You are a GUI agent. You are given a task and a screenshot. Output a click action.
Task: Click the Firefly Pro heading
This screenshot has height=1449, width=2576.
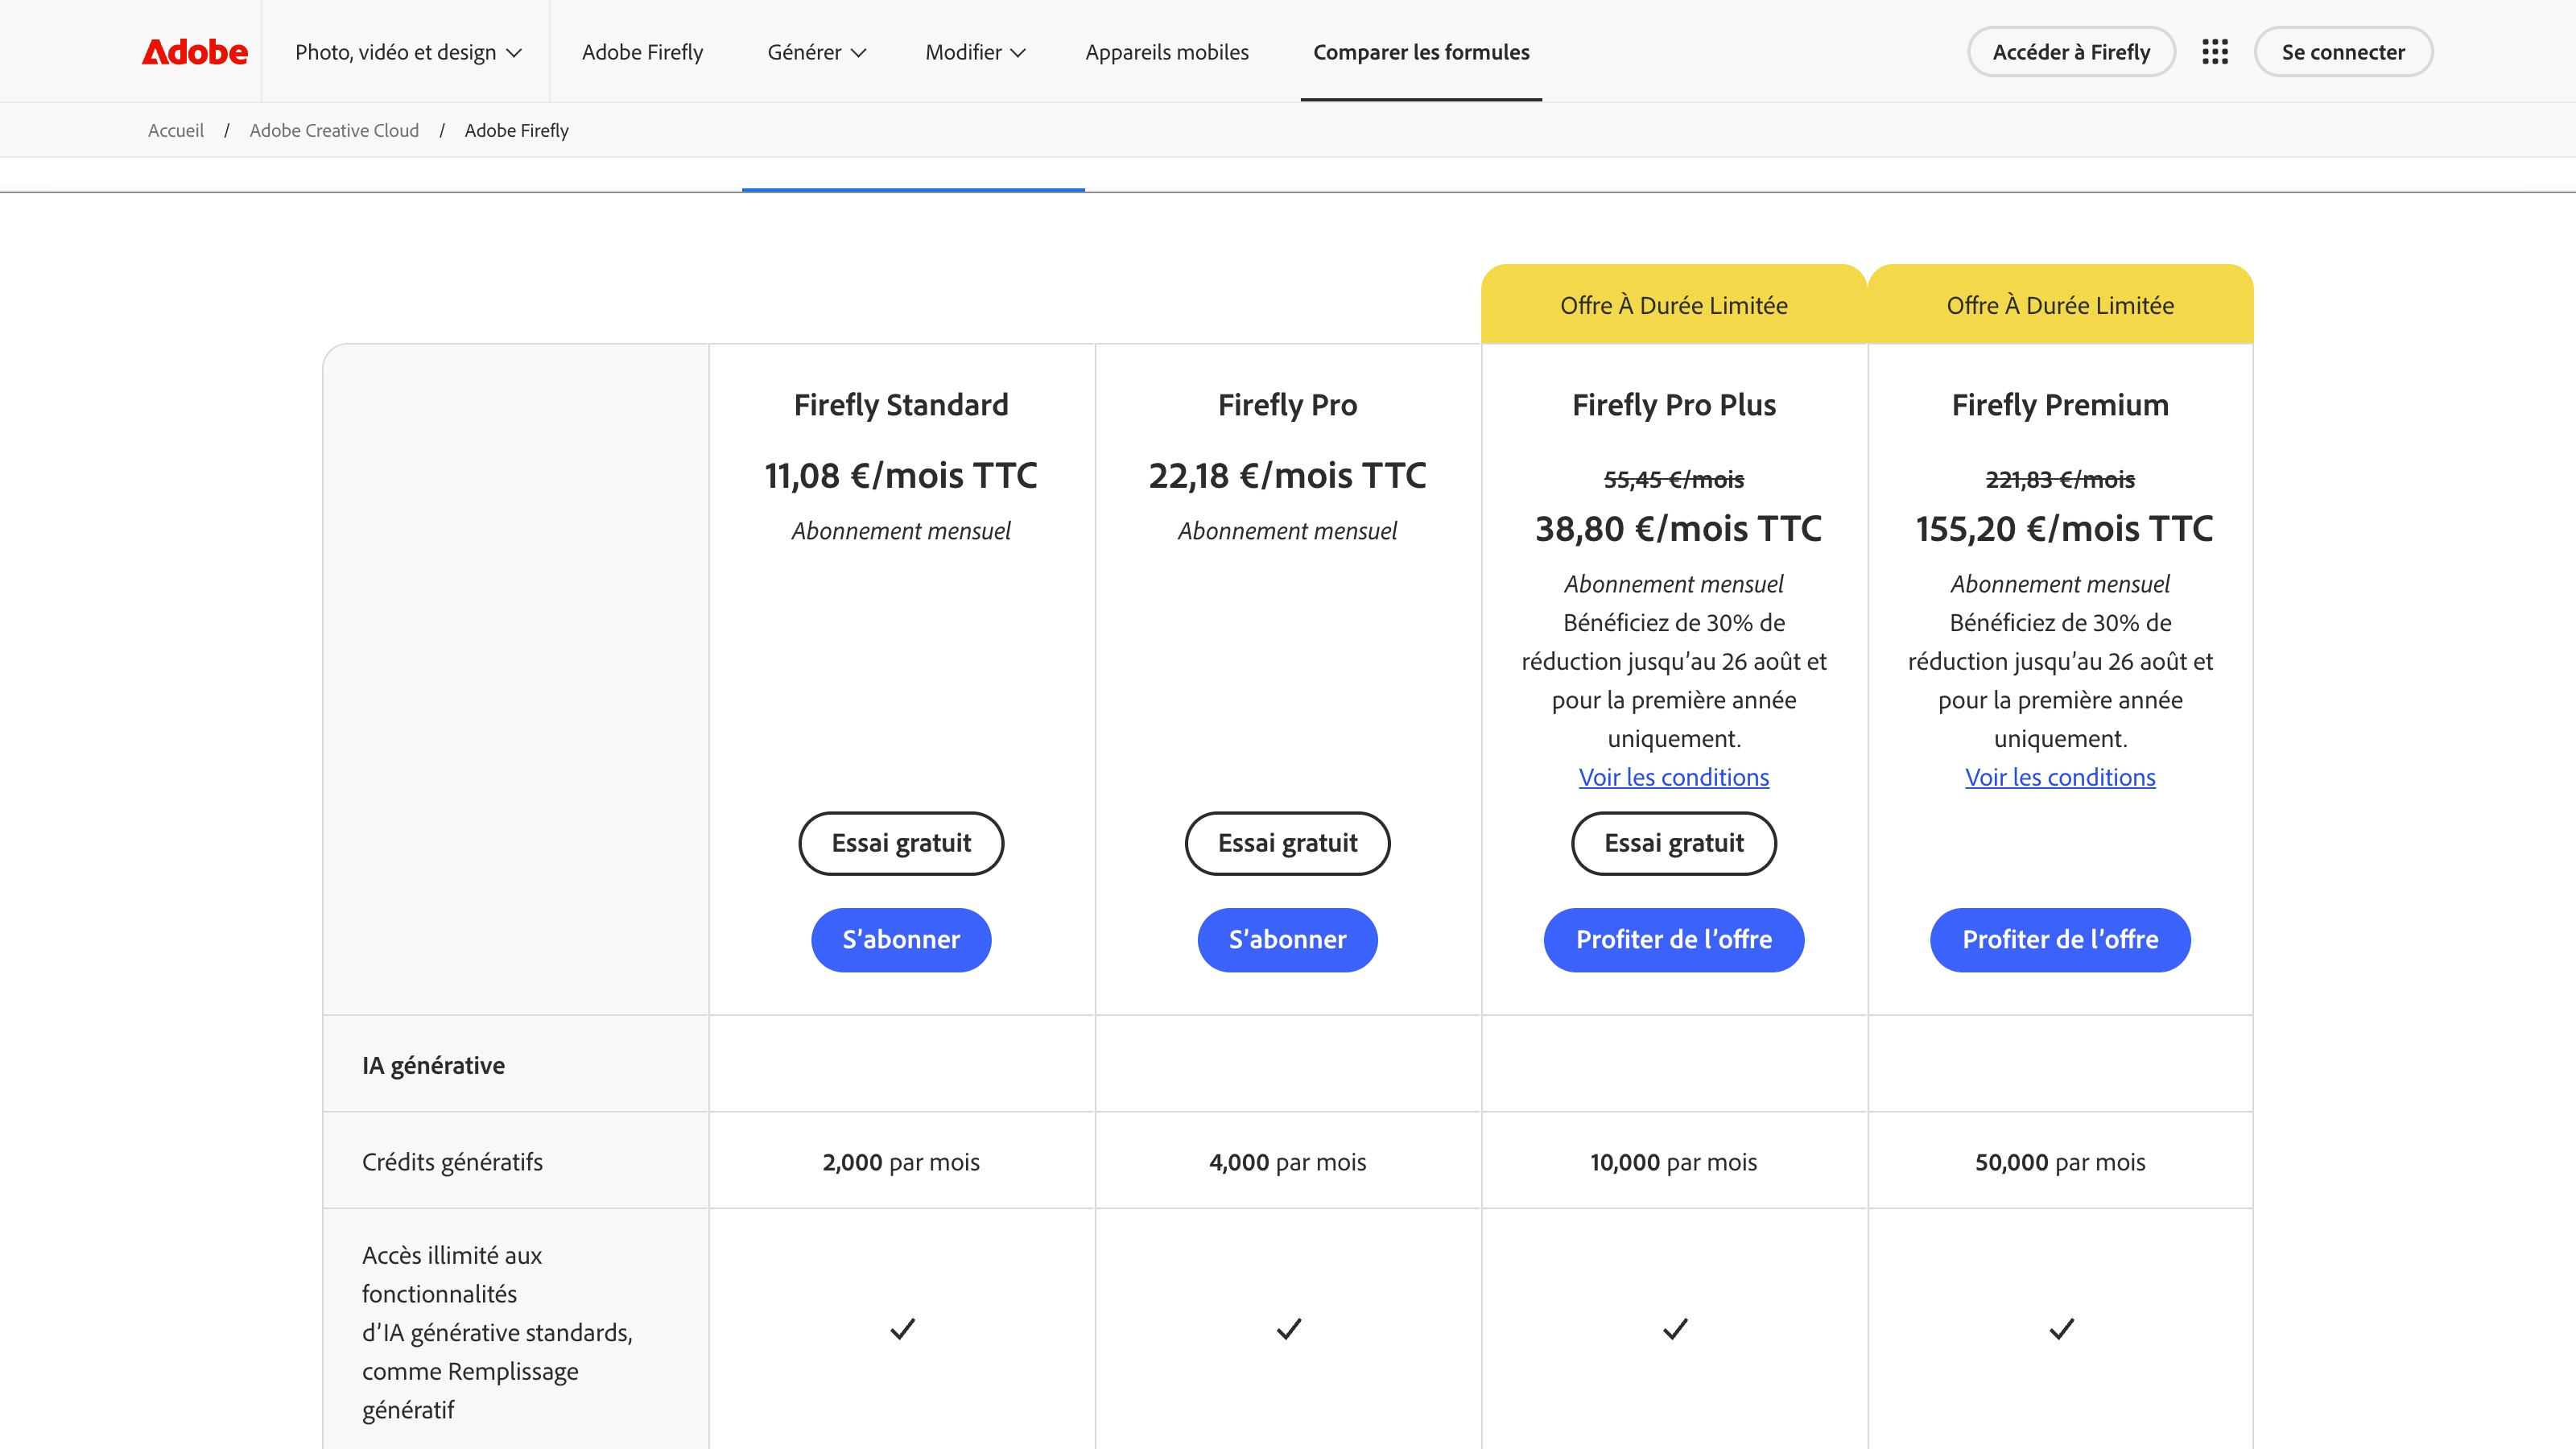point(1287,405)
